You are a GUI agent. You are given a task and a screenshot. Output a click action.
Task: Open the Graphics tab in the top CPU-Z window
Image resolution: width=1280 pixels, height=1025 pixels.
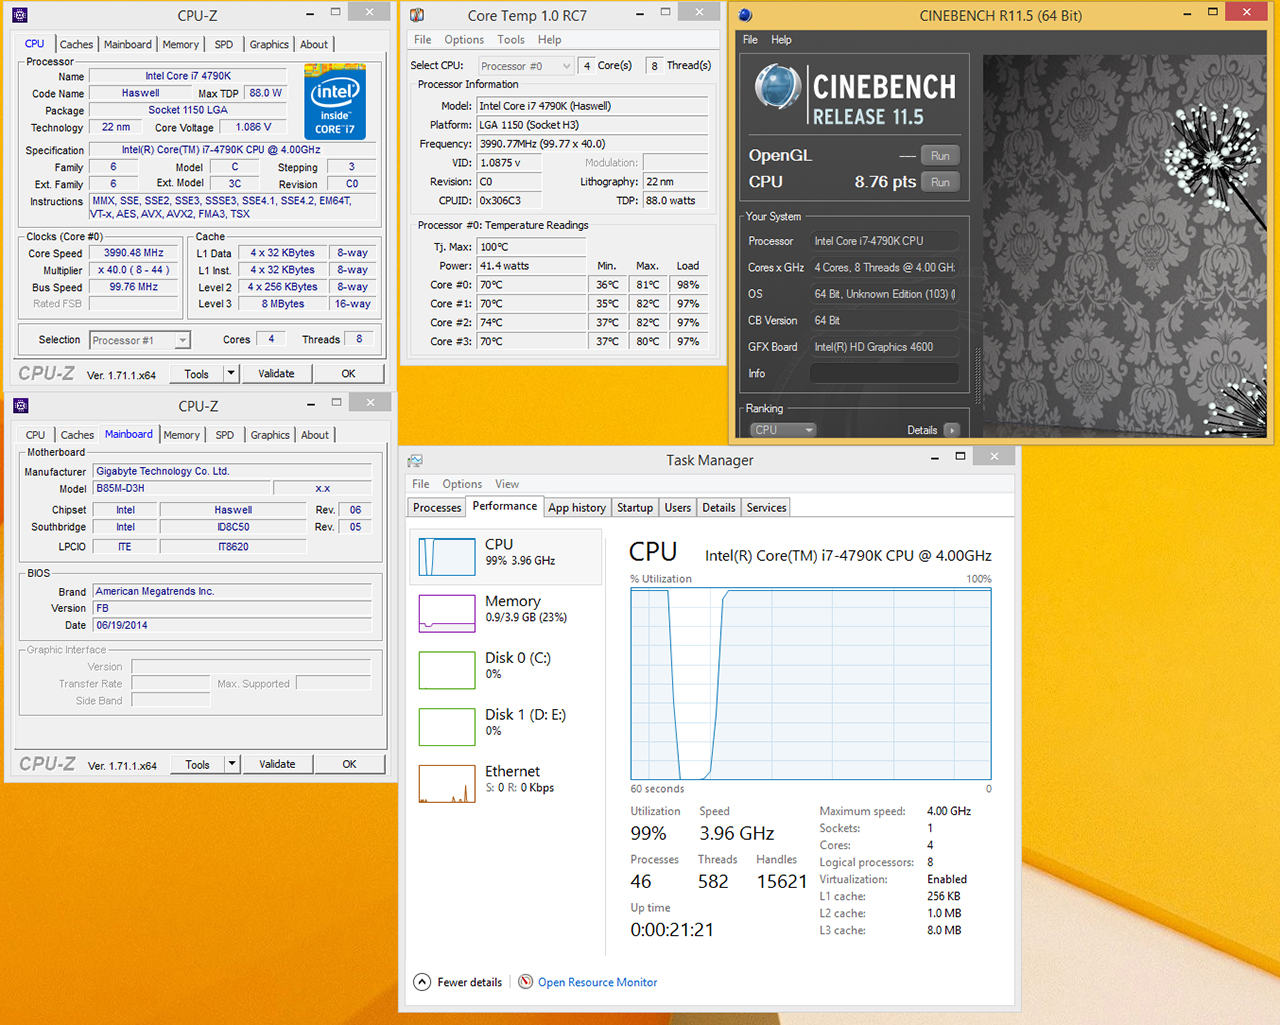[x=269, y=44]
